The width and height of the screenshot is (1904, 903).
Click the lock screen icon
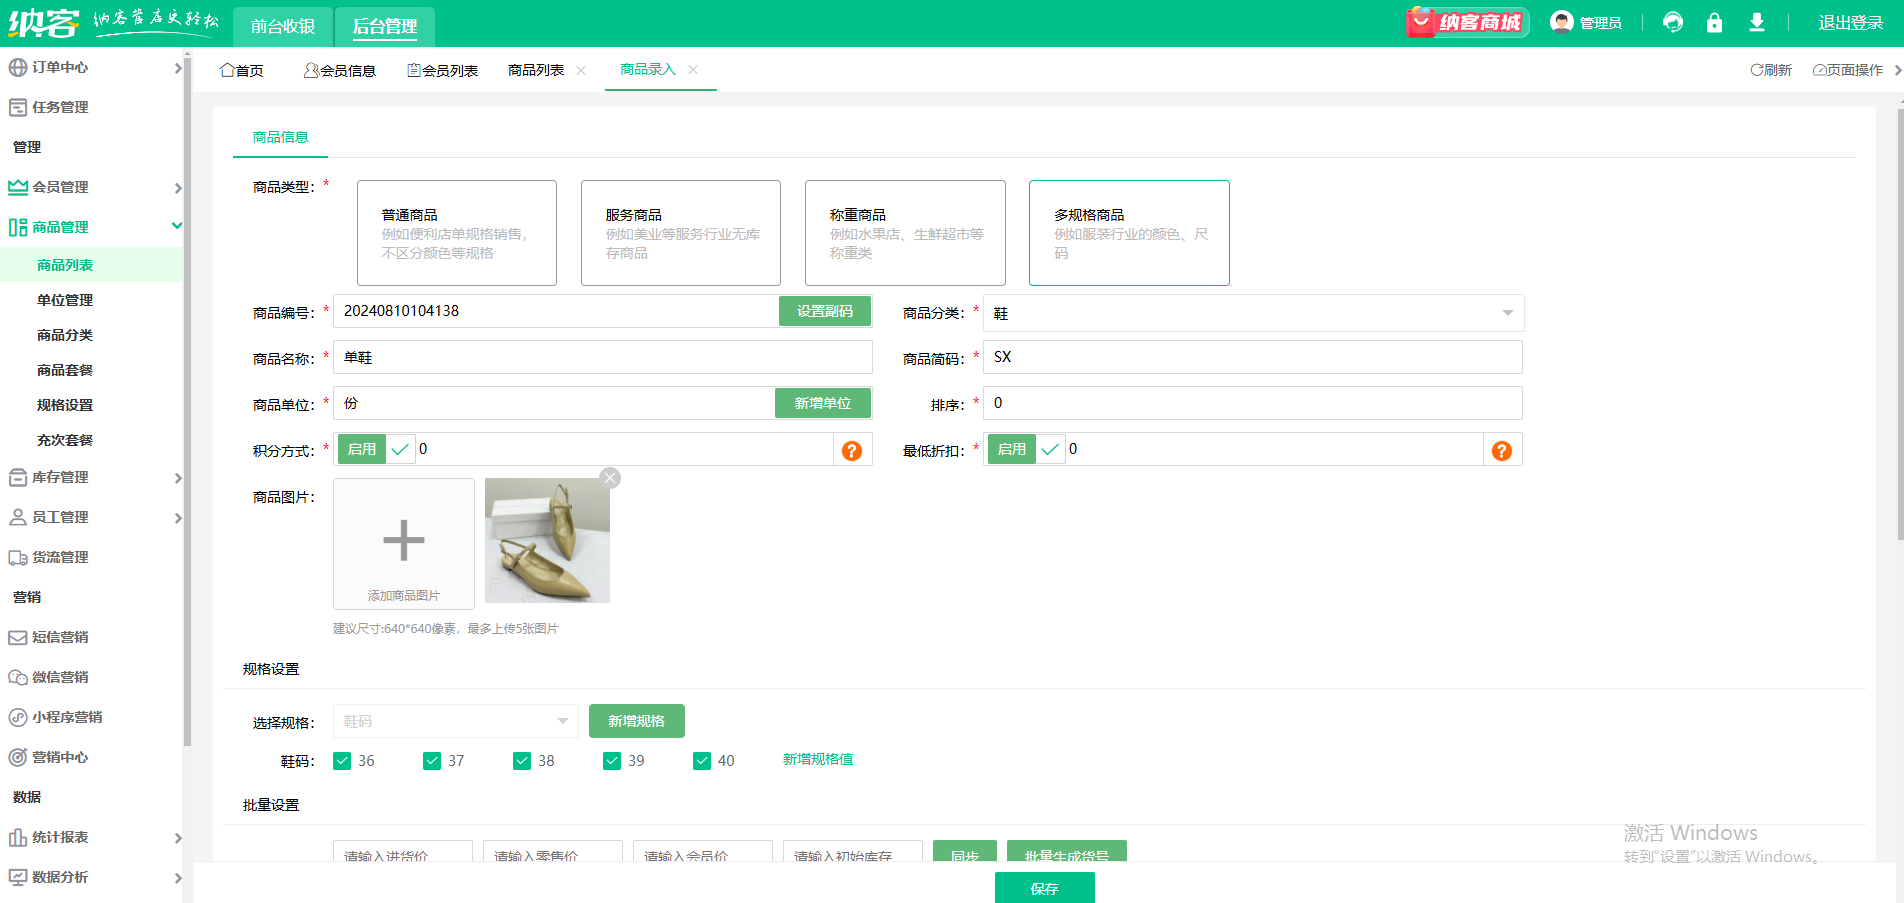[x=1714, y=22]
